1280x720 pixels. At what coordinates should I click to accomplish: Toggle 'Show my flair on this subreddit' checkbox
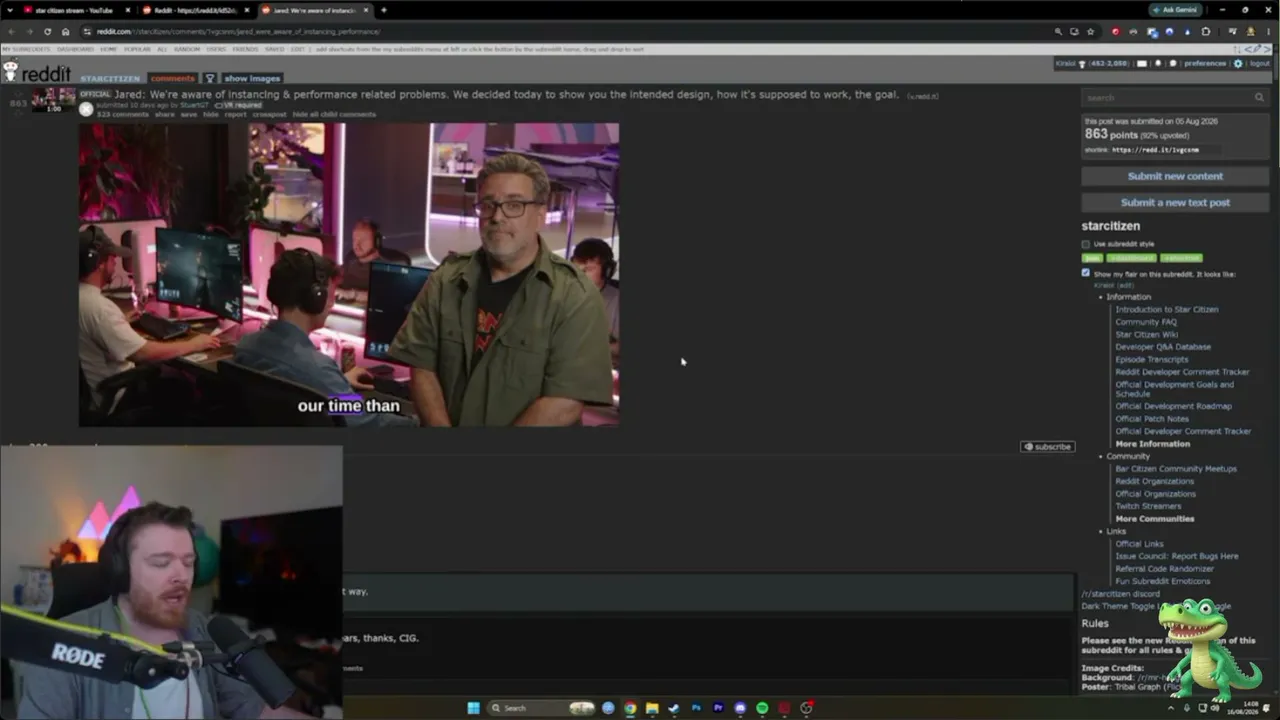pyautogui.click(x=1085, y=273)
